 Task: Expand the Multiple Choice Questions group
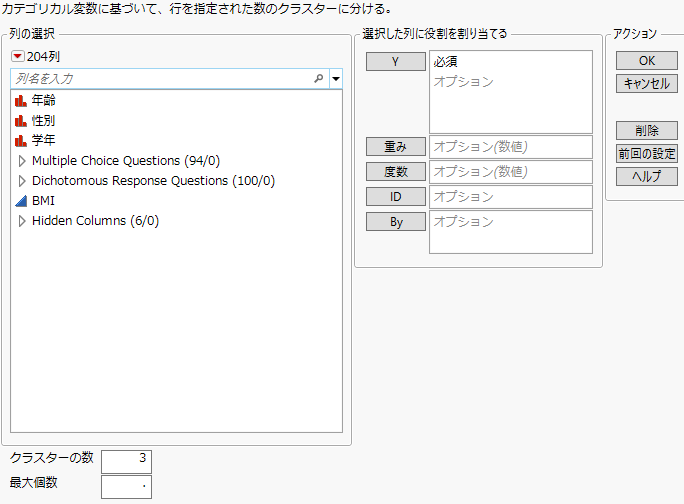[x=22, y=161]
